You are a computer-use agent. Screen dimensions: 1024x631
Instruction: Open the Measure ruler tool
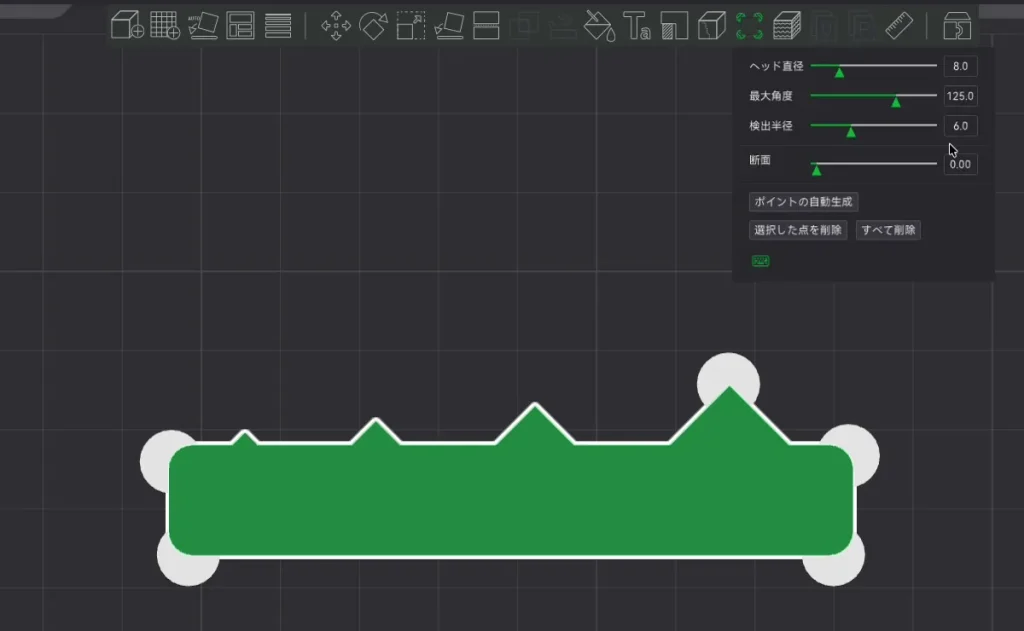coord(899,26)
